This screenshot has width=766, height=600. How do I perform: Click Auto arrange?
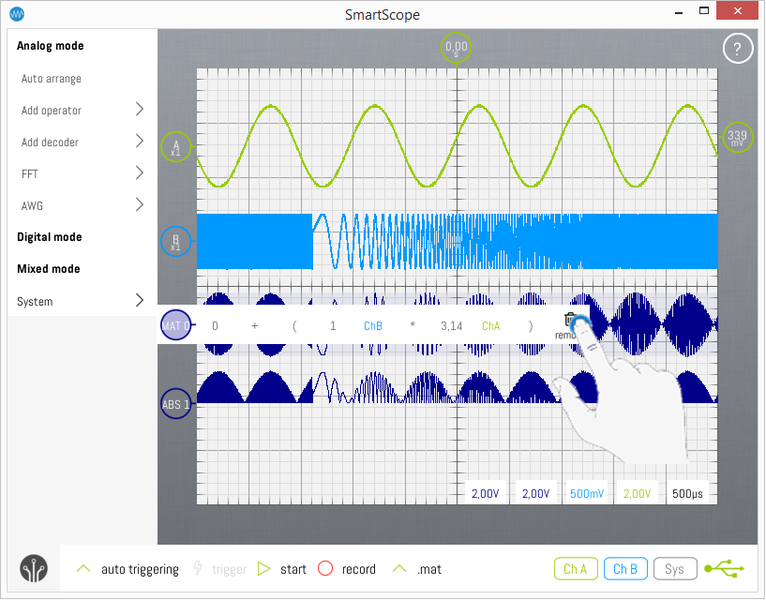[51, 79]
